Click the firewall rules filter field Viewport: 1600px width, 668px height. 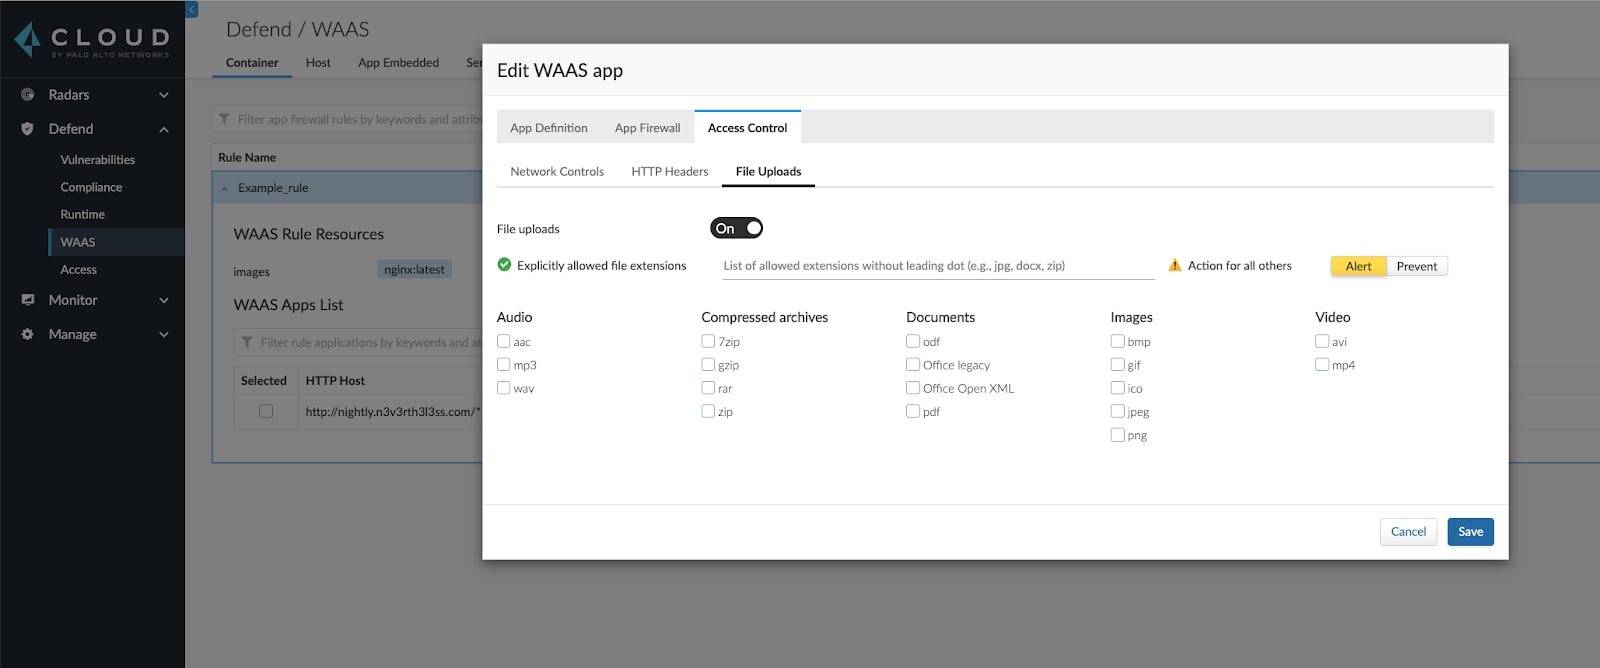[347, 119]
